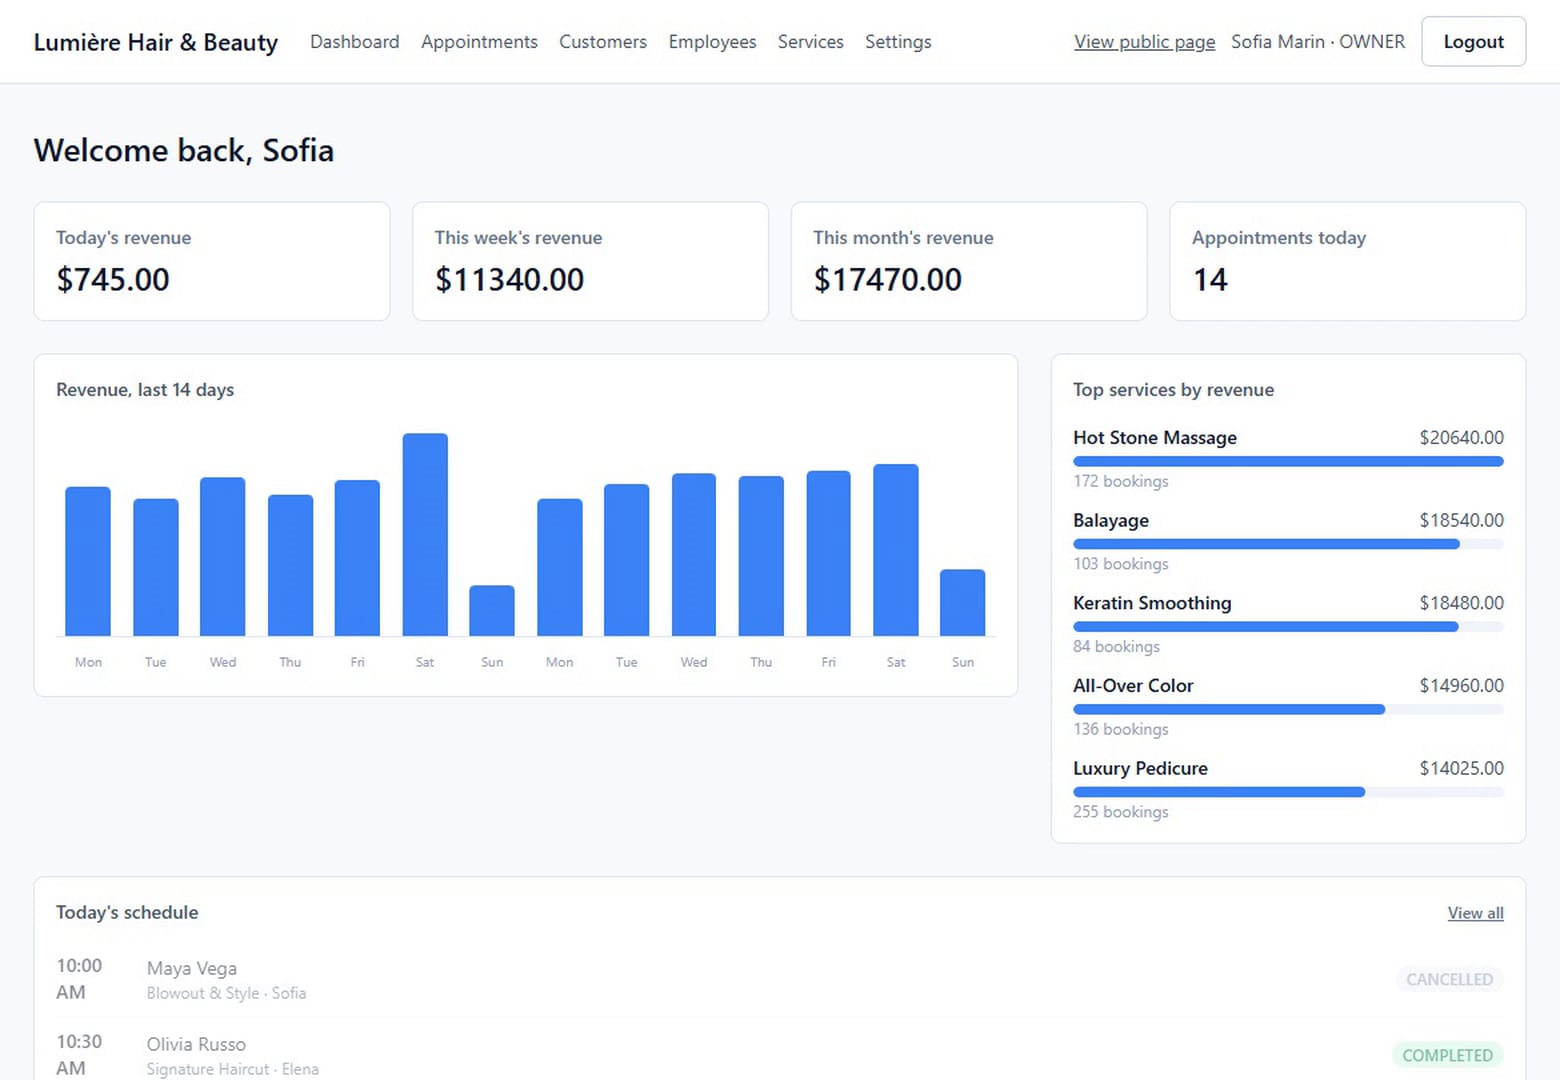Select the All-Over Color service name

pos(1133,686)
